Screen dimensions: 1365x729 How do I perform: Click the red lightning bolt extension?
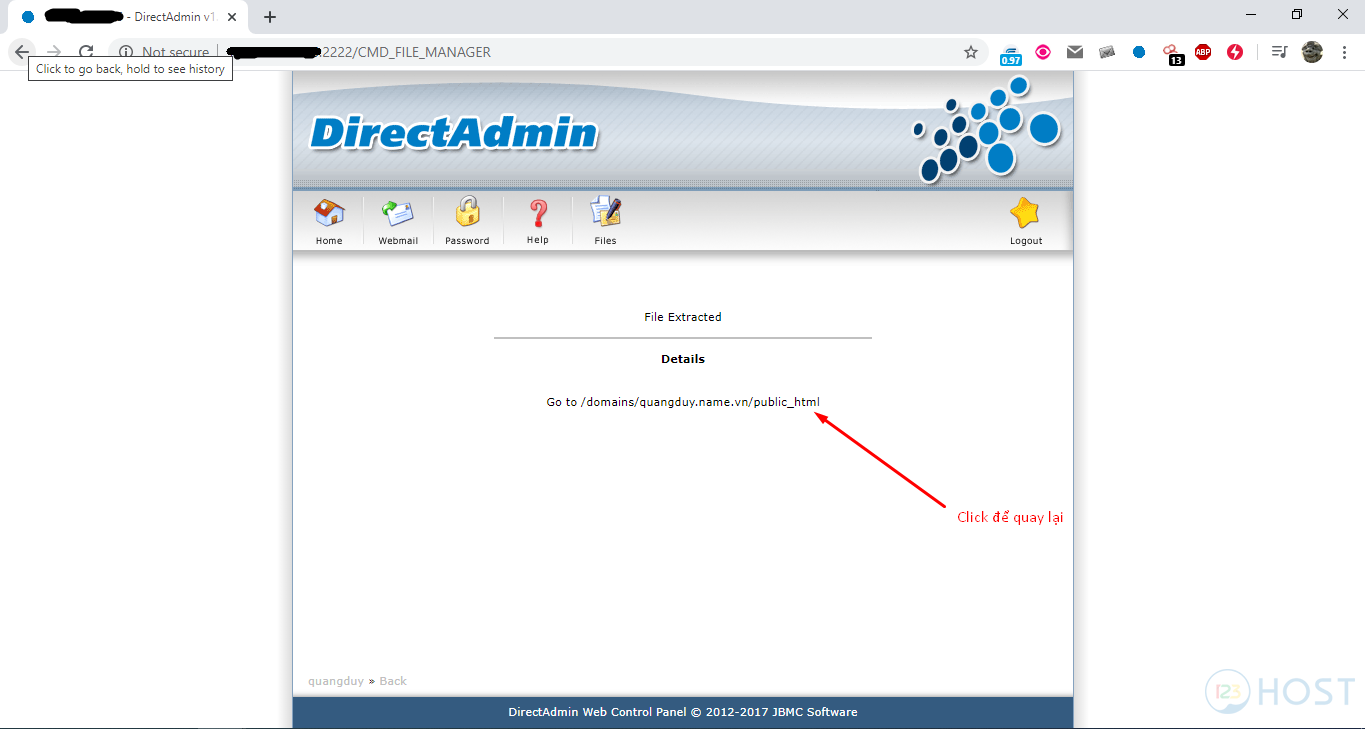click(1235, 52)
